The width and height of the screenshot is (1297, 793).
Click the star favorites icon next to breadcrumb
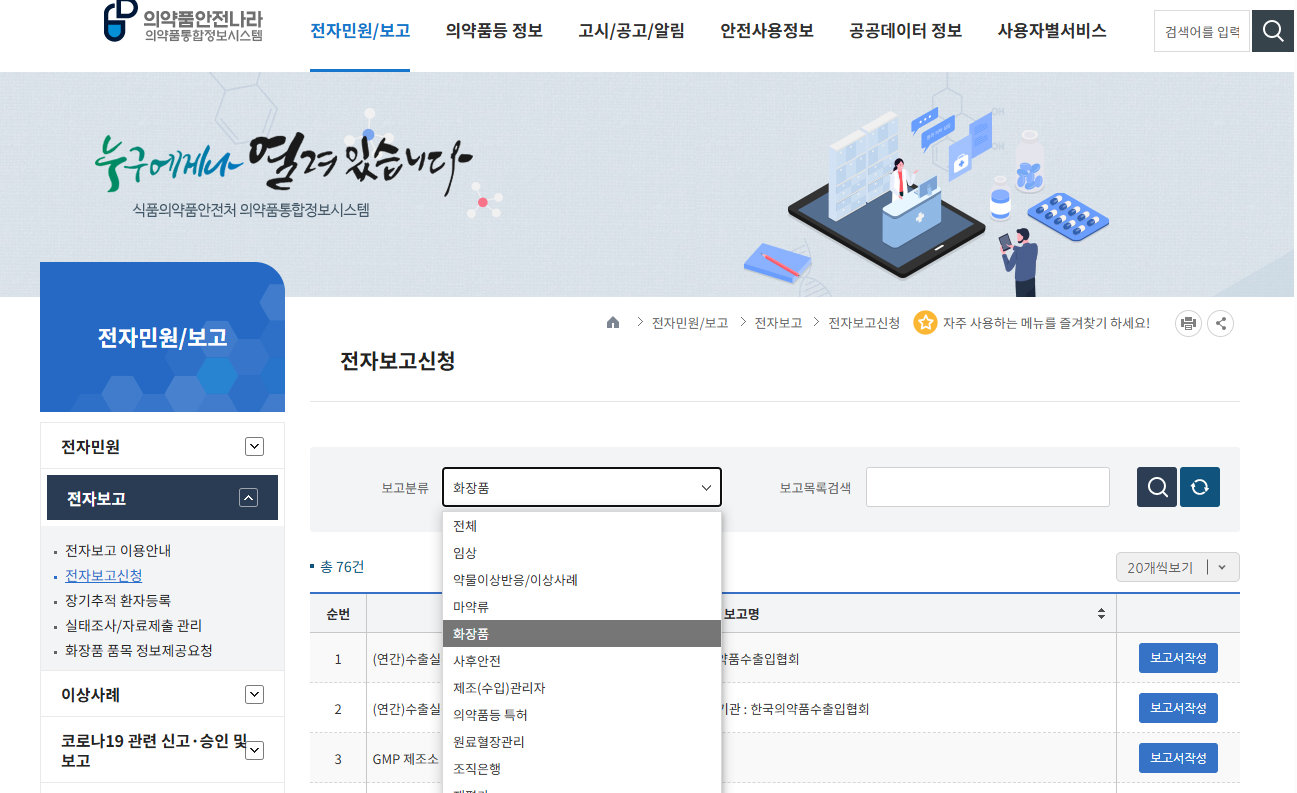tap(925, 322)
